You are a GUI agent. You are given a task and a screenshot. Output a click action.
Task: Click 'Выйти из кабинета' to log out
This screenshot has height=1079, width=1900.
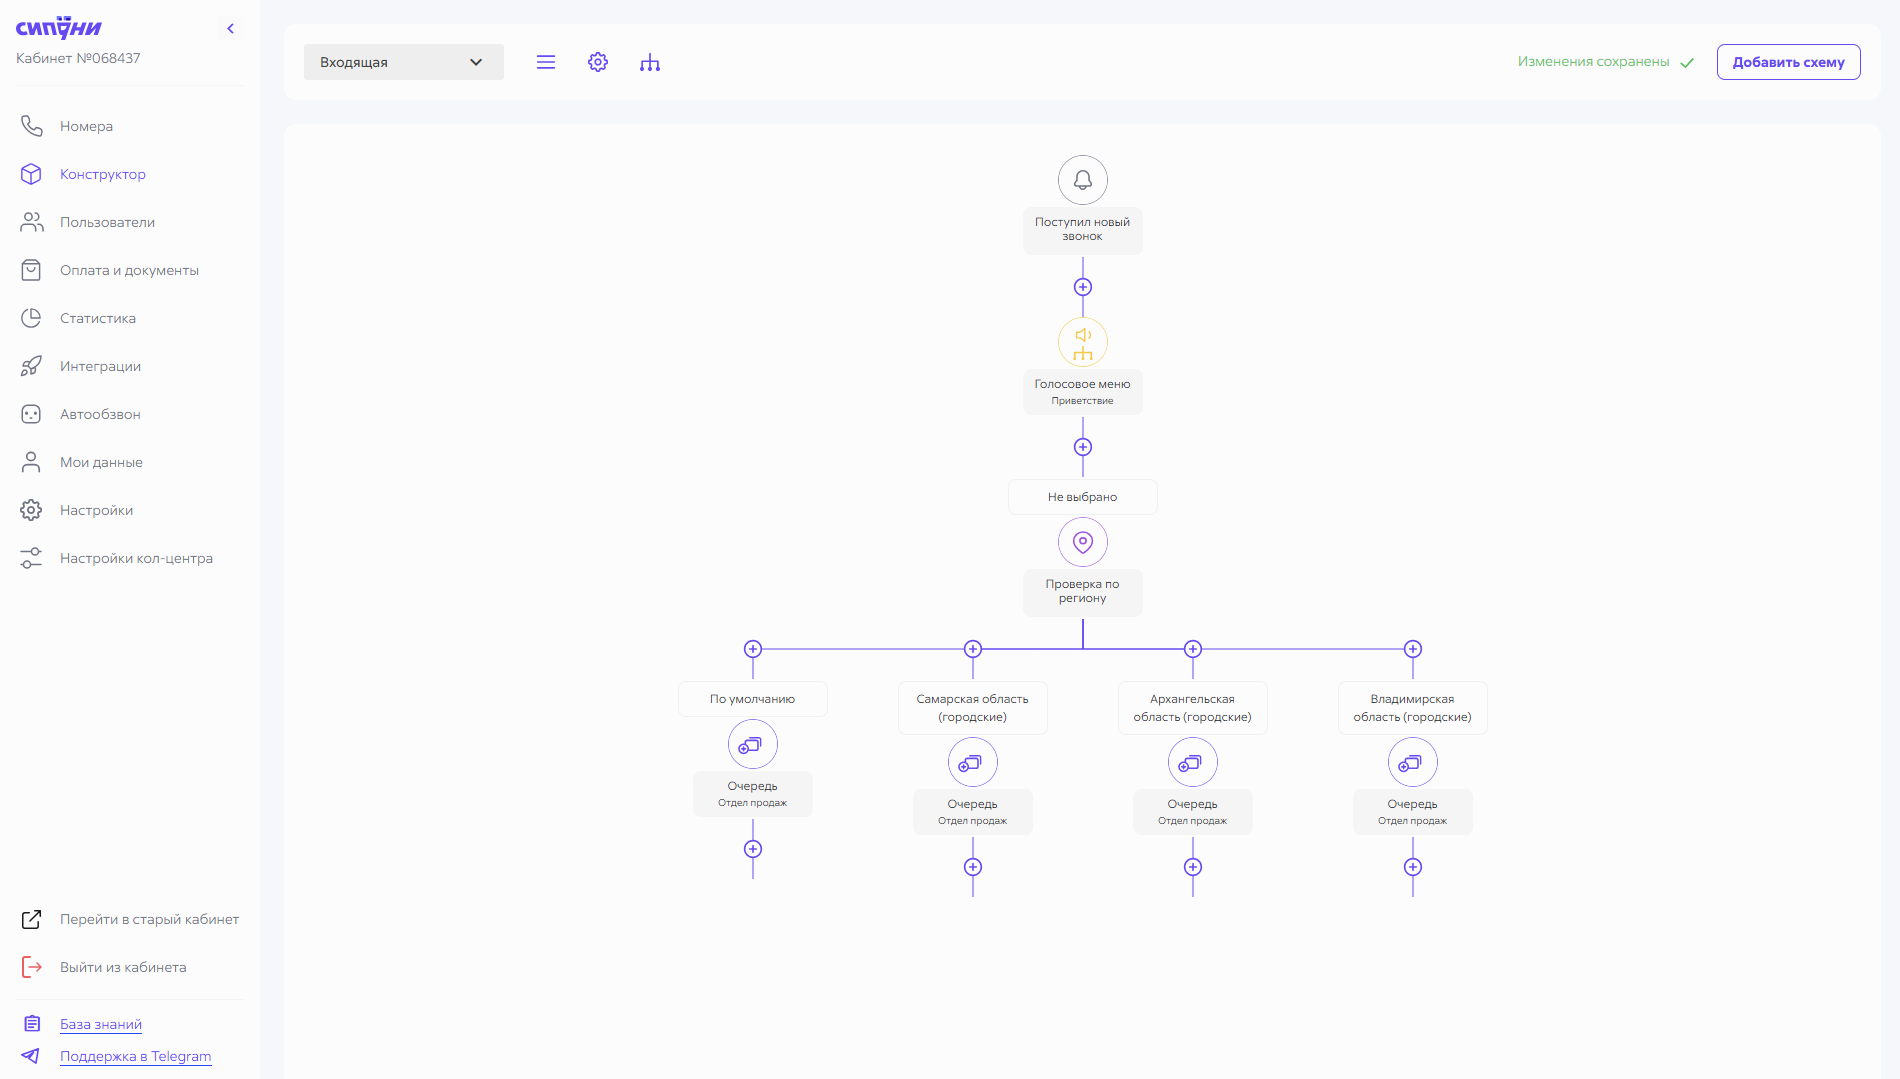(x=123, y=967)
